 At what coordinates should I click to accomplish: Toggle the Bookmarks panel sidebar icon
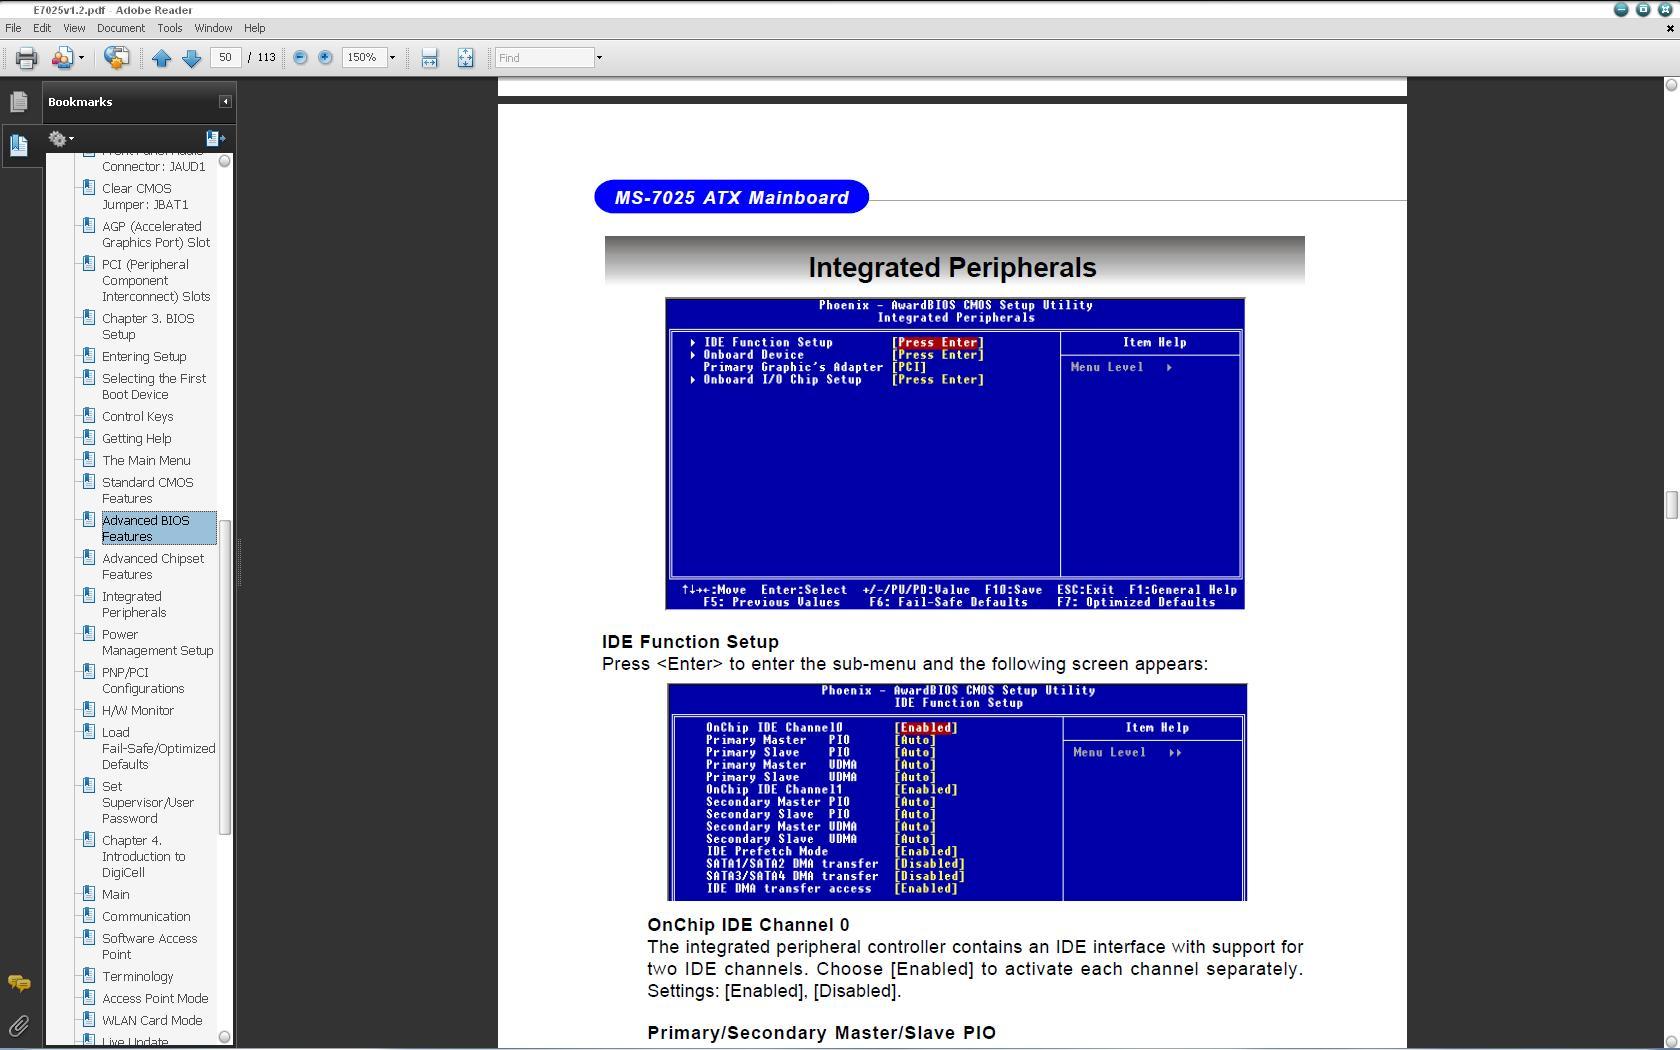pos(18,145)
